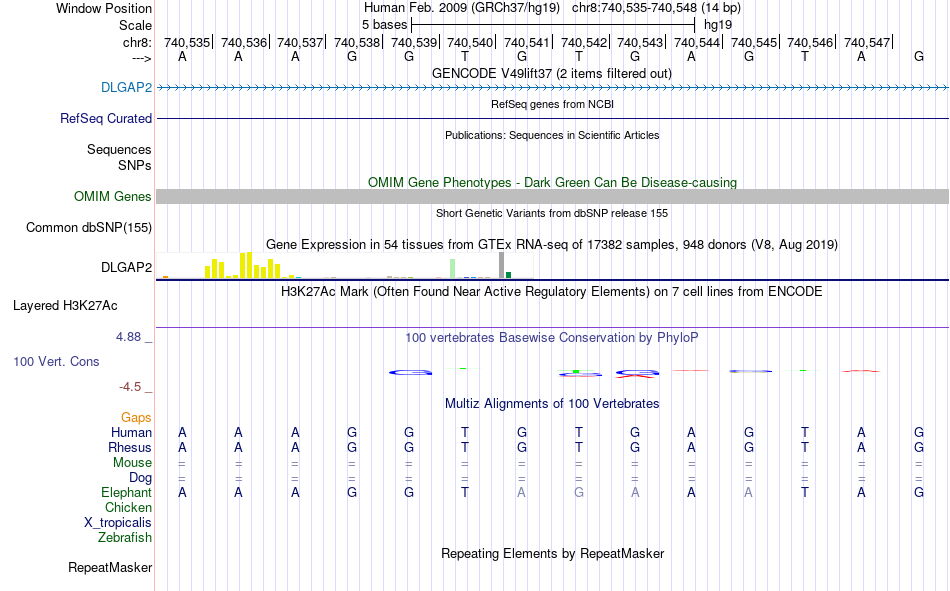The height and width of the screenshot is (591, 950).
Task: Click the 'Human Feb. 2009 (GRCh37/hg19)' title
Action: tap(464, 8)
